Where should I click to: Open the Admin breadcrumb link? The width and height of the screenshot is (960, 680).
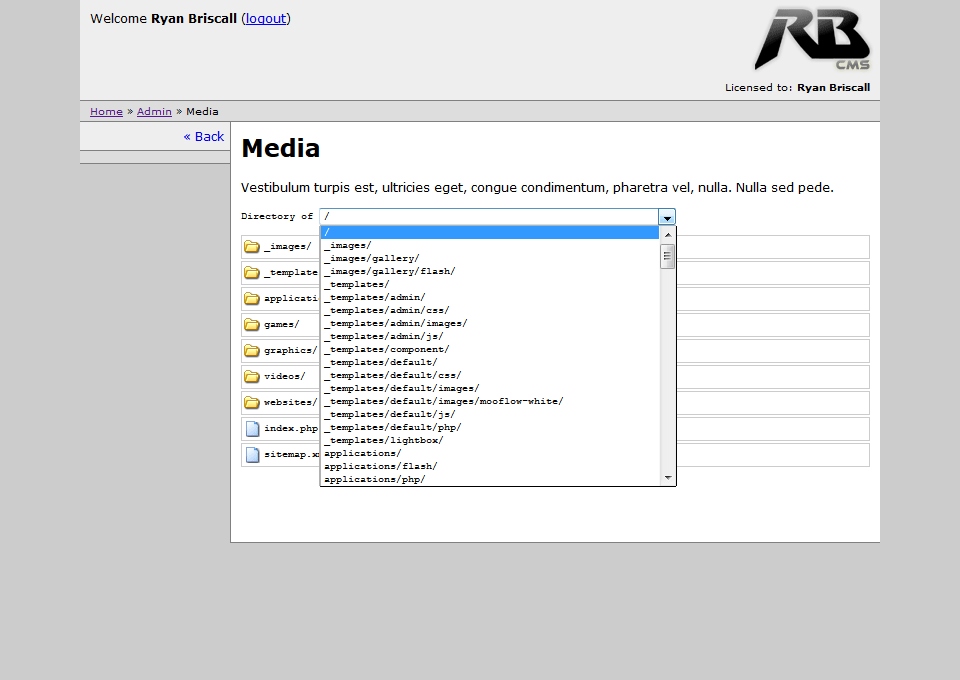pyautogui.click(x=154, y=112)
